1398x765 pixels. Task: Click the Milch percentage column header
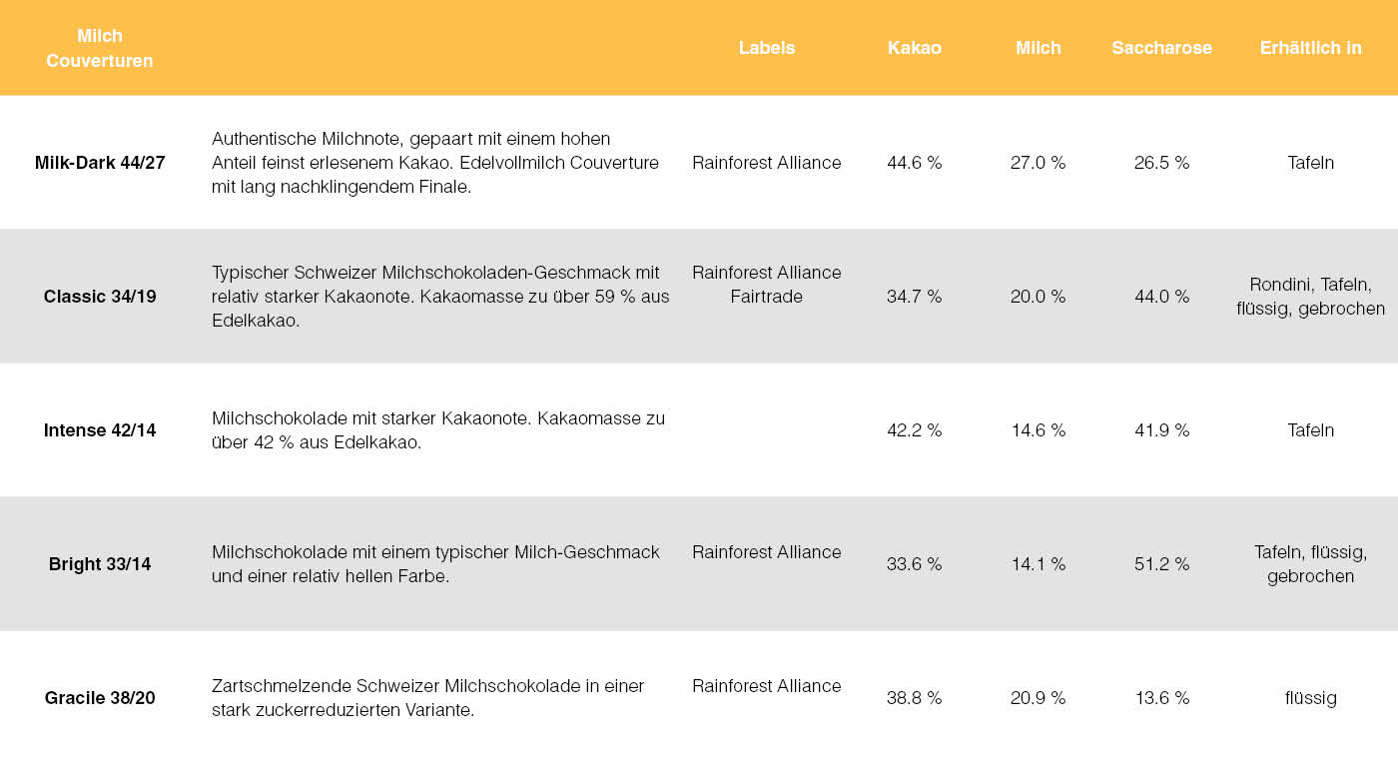coord(1038,48)
